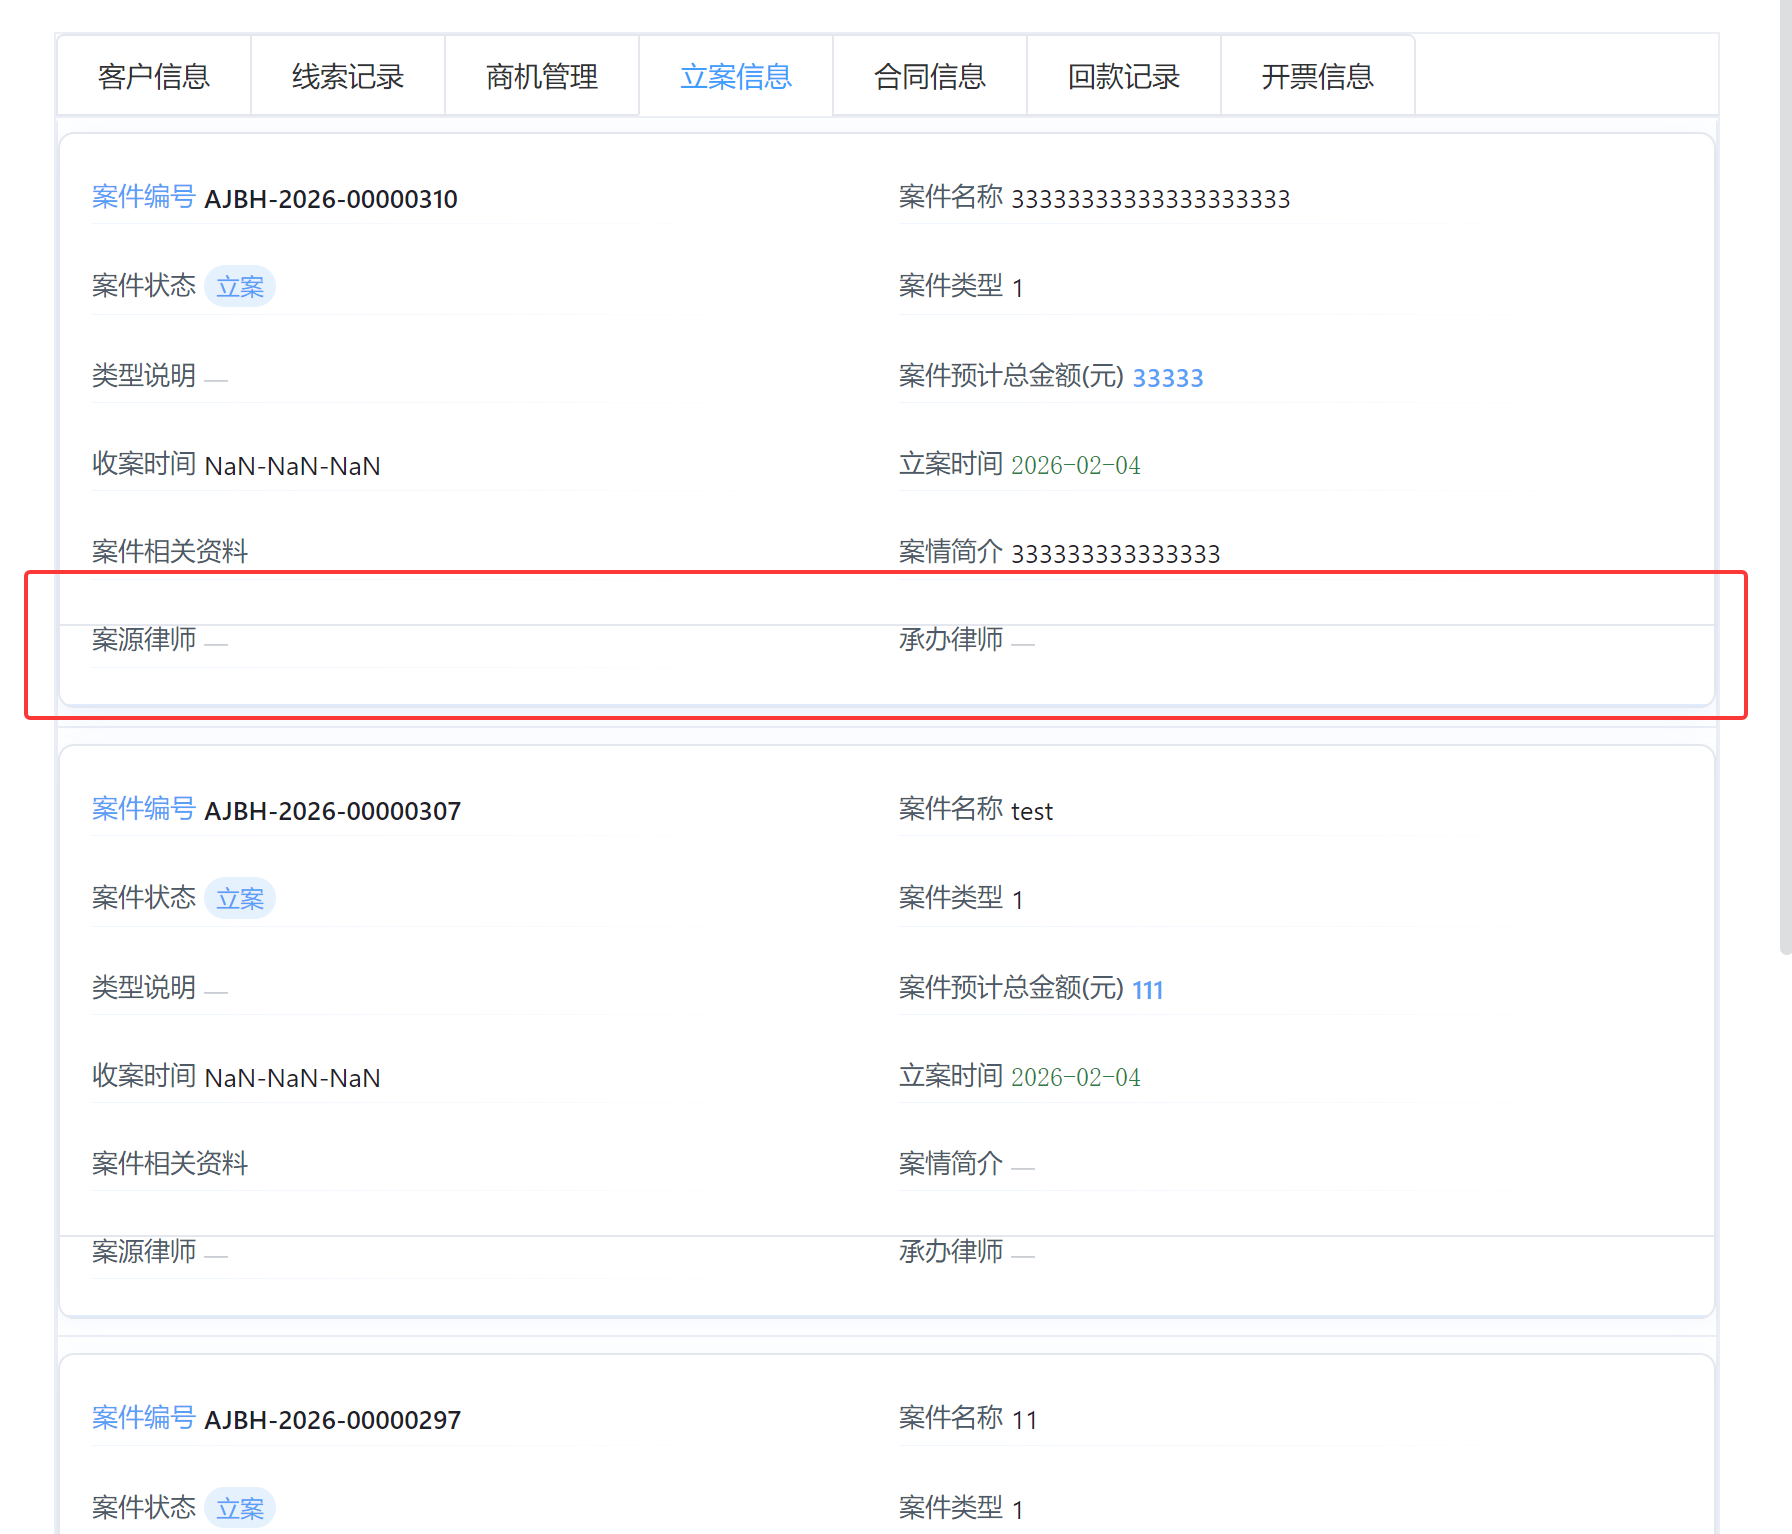Open the 客户信息 tab
This screenshot has width=1792, height=1534.
click(154, 76)
